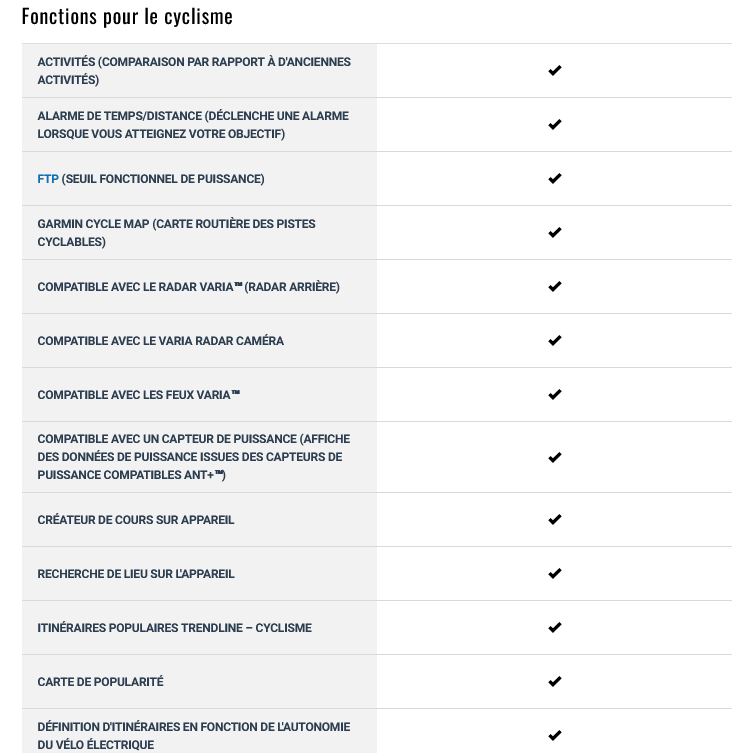Click checkmark for Itinéraires populaires Trendline
The image size is (752, 753).
(555, 628)
